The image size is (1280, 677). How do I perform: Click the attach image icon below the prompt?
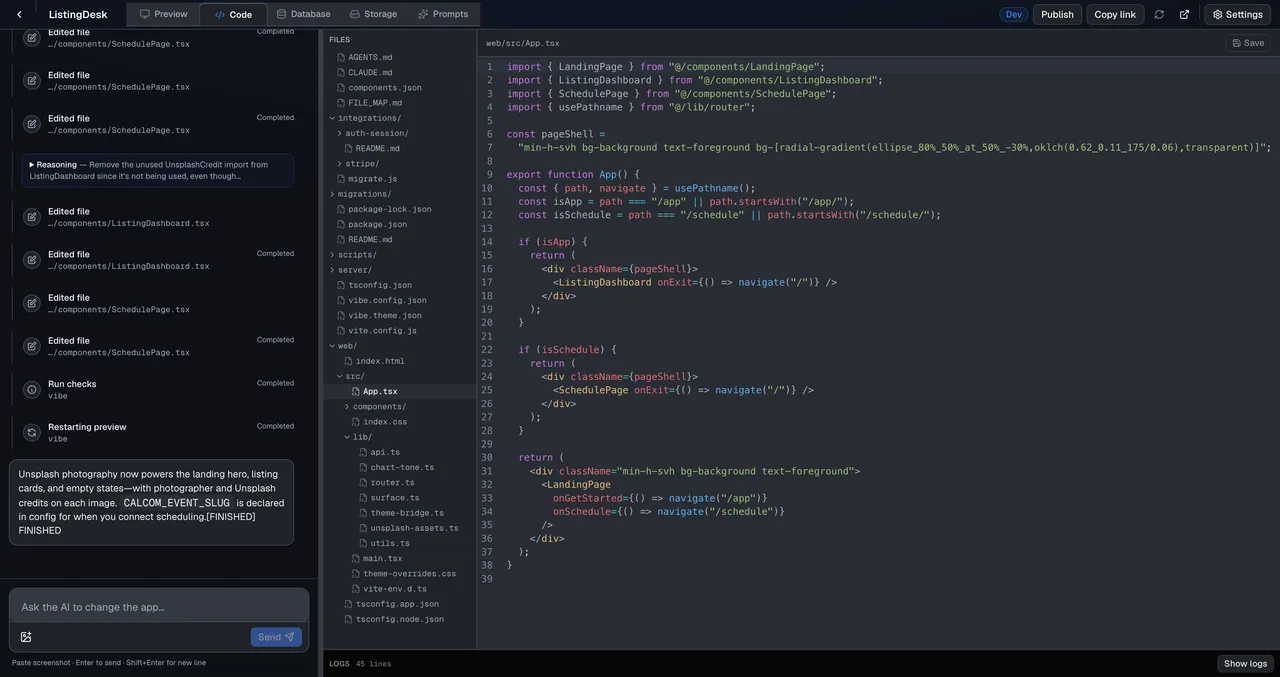(x=26, y=637)
